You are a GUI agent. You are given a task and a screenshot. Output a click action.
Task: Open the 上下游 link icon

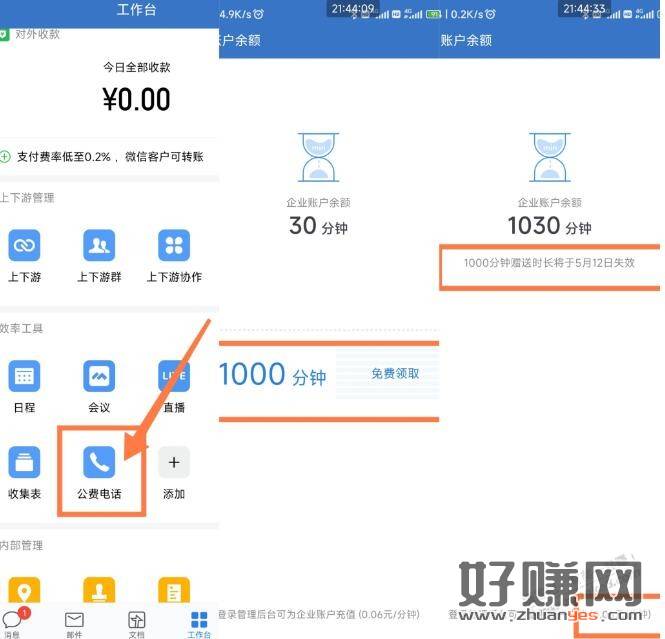click(x=25, y=245)
